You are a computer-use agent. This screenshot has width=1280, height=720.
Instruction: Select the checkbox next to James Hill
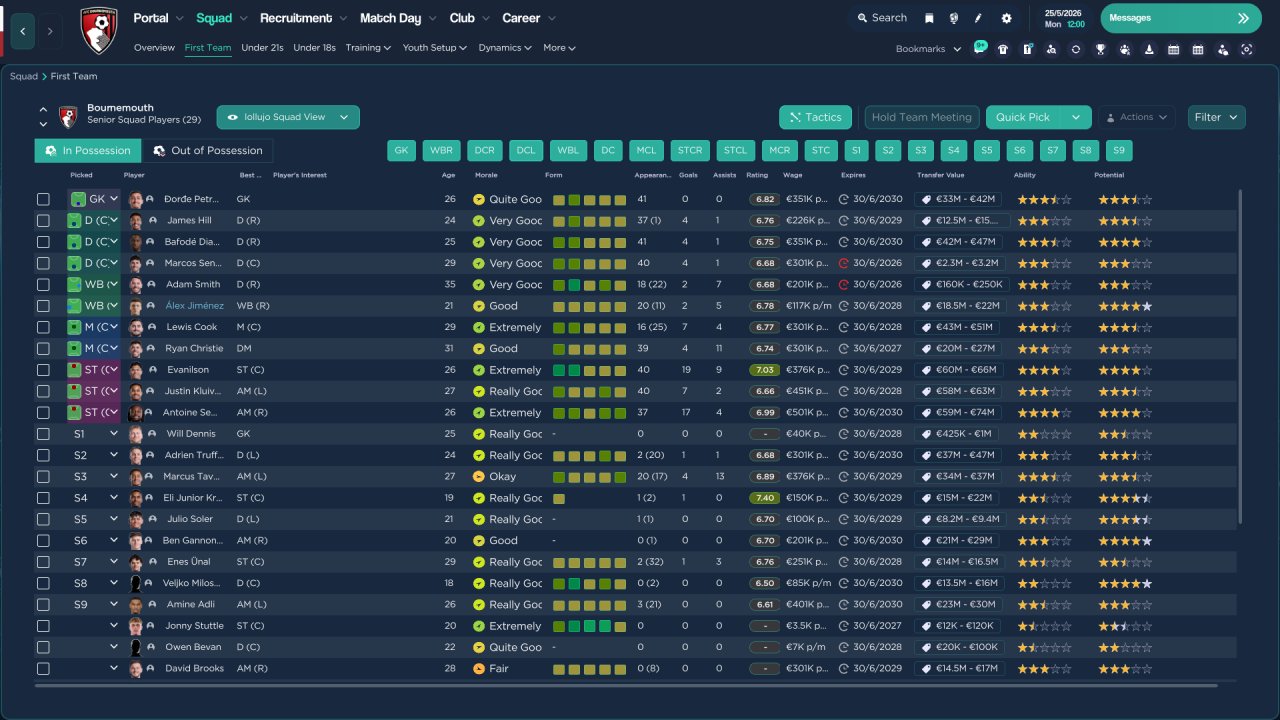click(43, 221)
